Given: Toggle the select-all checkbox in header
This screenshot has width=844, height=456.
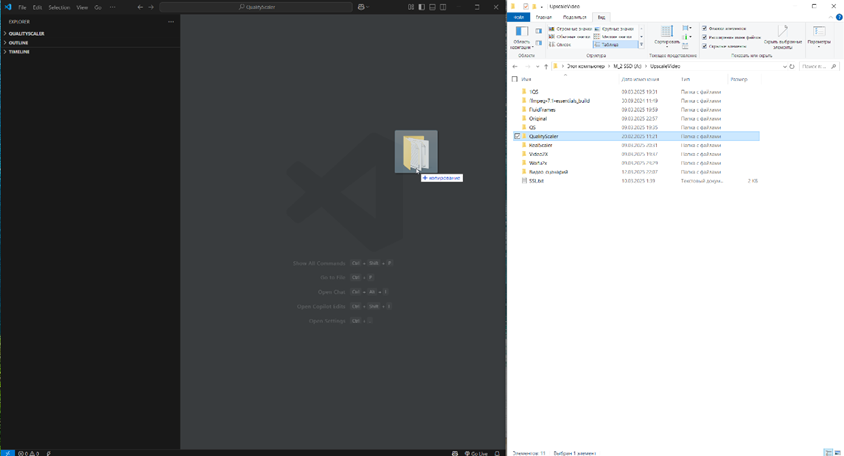Looking at the screenshot, I should (x=515, y=79).
